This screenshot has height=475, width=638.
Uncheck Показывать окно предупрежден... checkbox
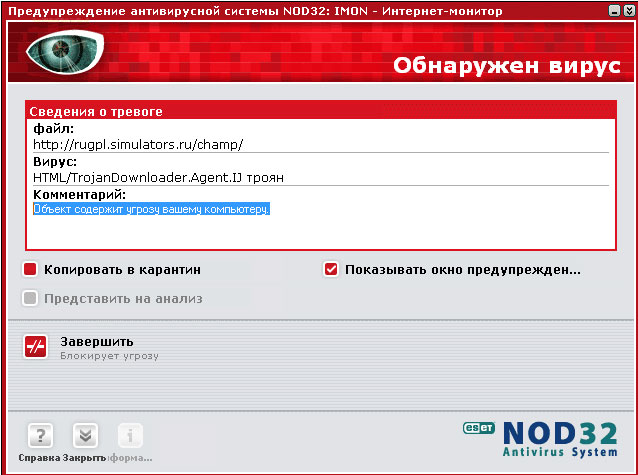pyautogui.click(x=331, y=269)
